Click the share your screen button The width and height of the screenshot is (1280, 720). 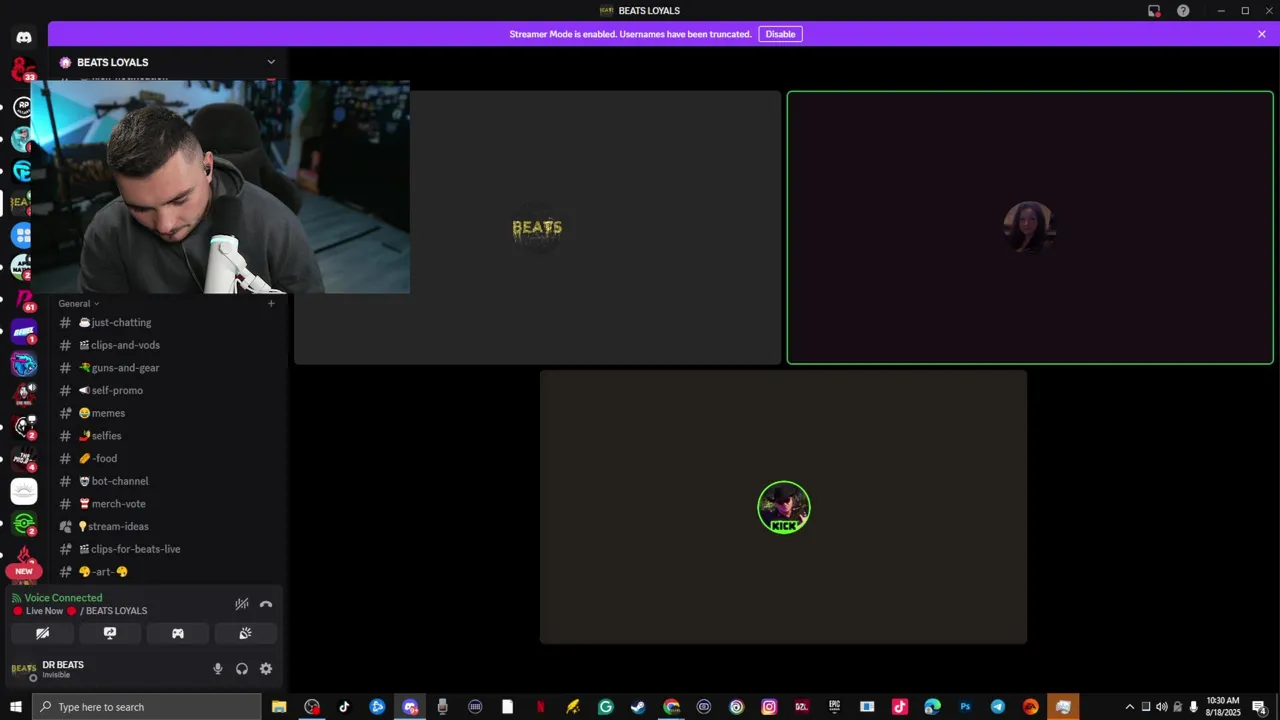click(x=110, y=633)
